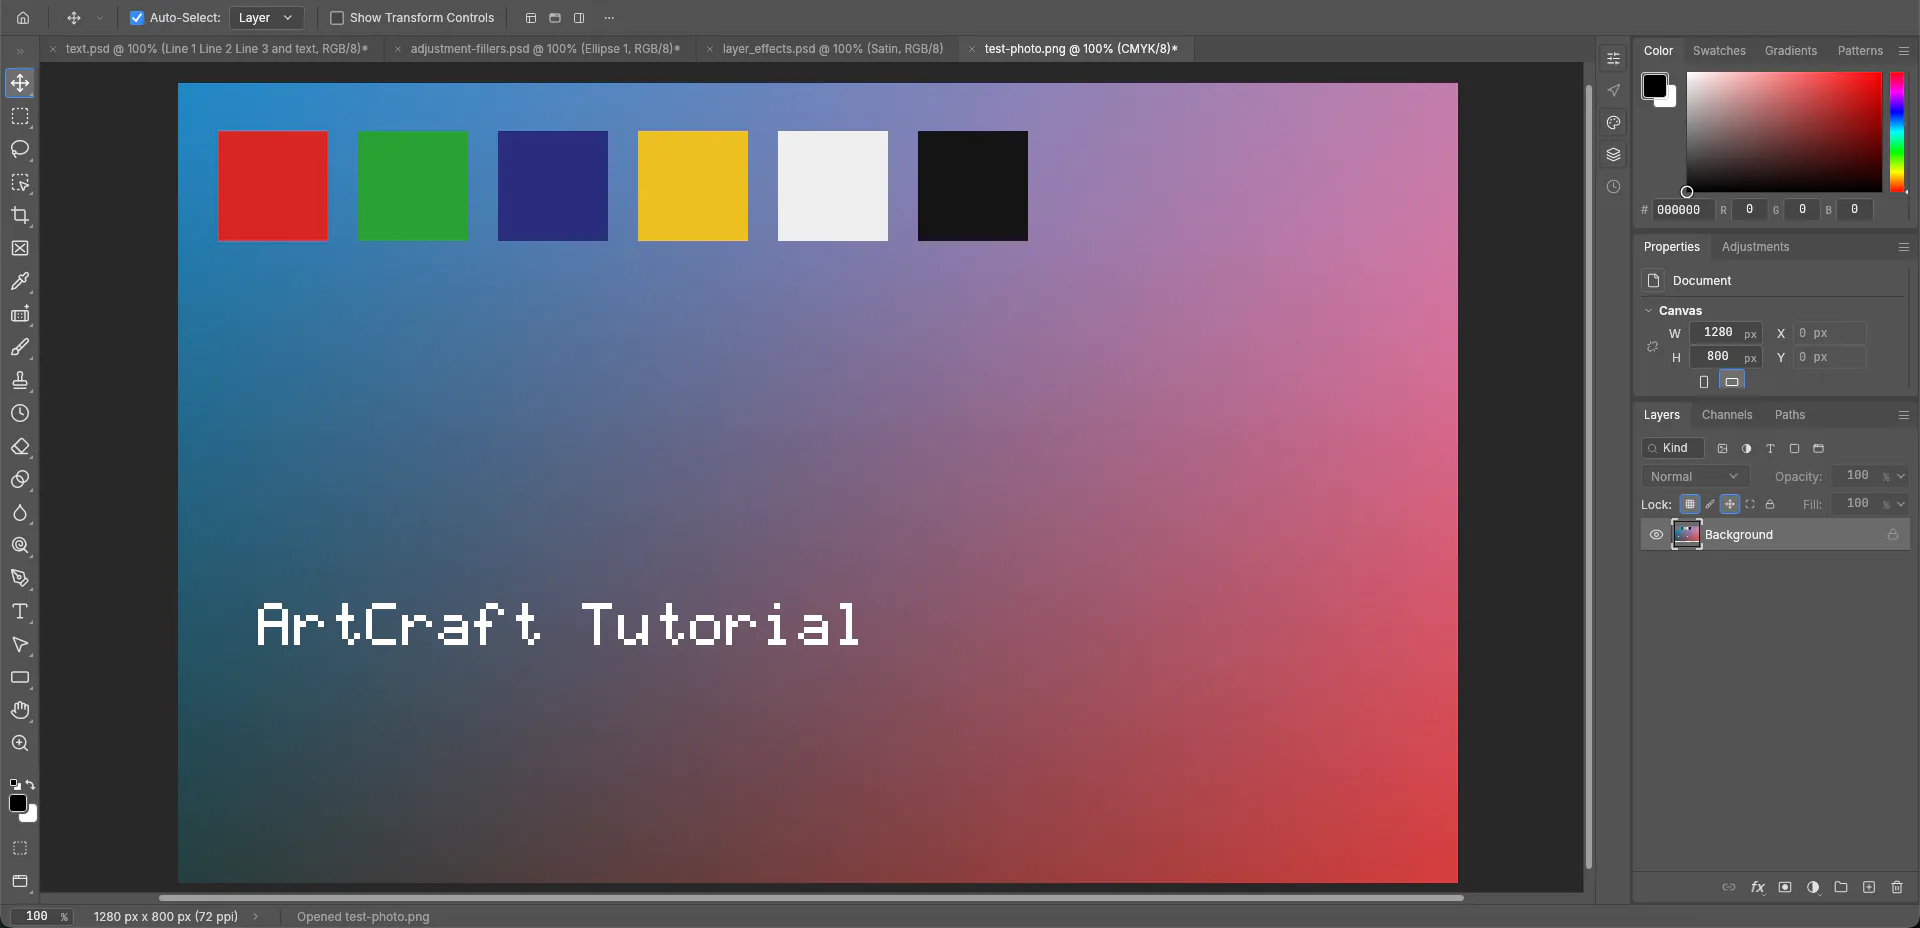This screenshot has height=928, width=1920.
Task: Click the hex color input field
Action: pyautogui.click(x=1681, y=210)
